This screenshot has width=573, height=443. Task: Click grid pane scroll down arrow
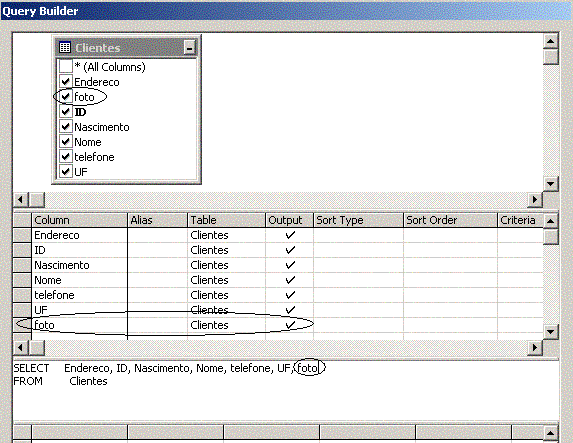(550, 332)
